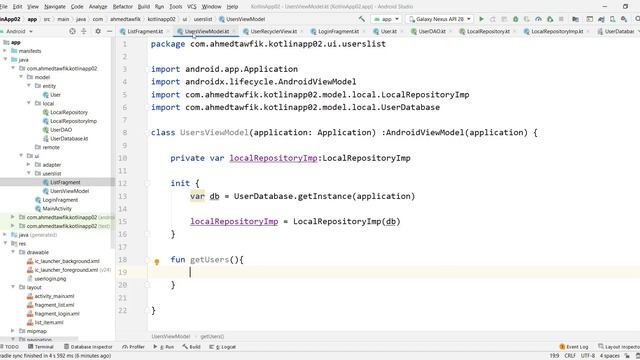Open the Build tool window
The height and width of the screenshot is (360, 640).
[191, 347]
